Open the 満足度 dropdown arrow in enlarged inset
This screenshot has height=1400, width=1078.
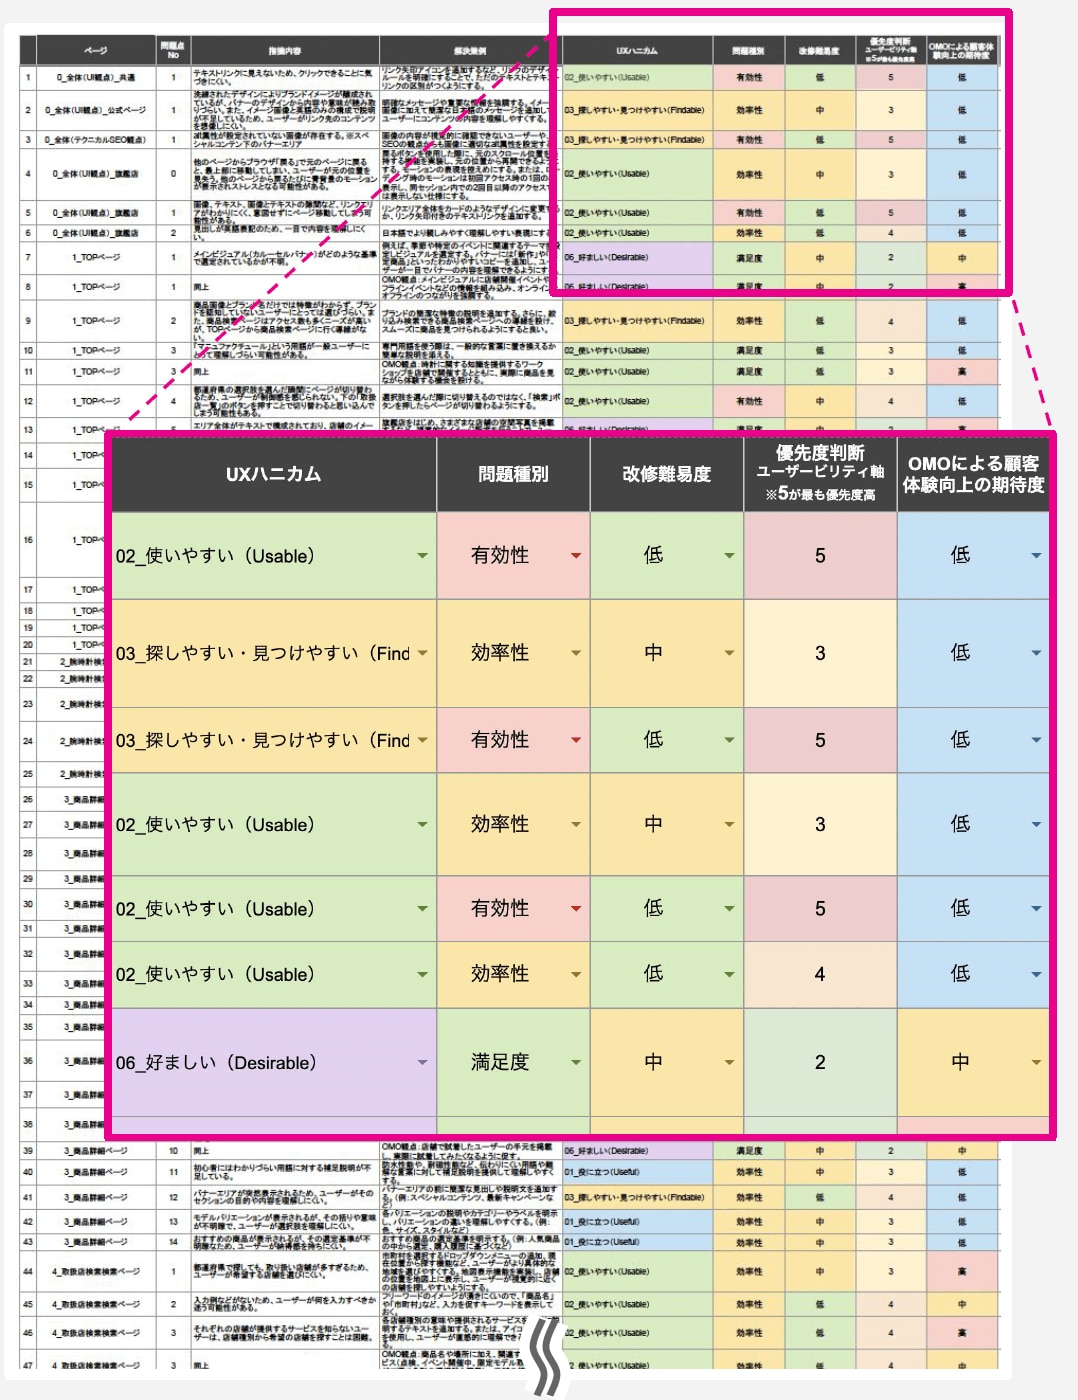(576, 1062)
